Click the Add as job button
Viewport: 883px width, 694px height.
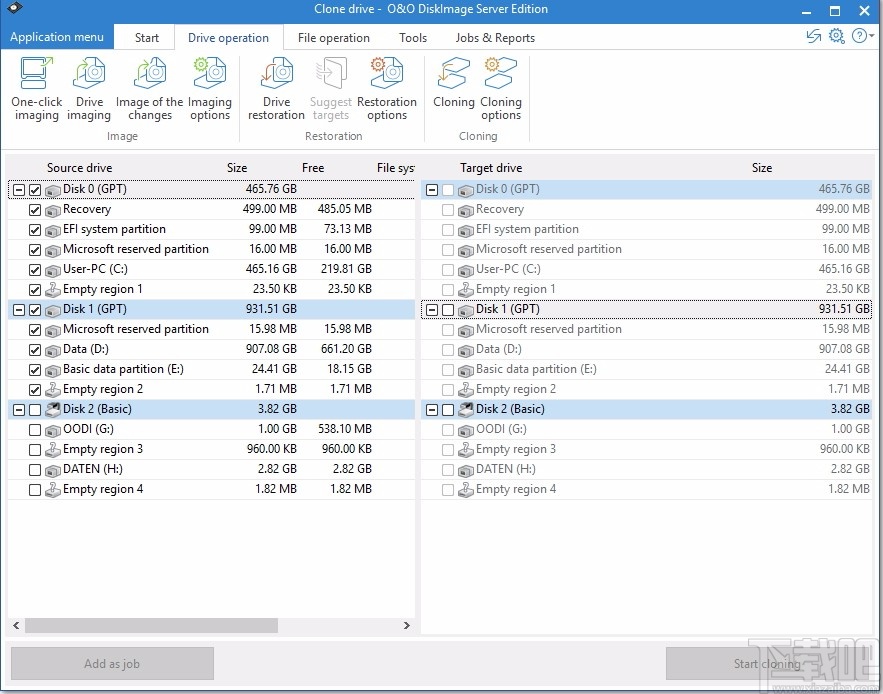[111, 663]
